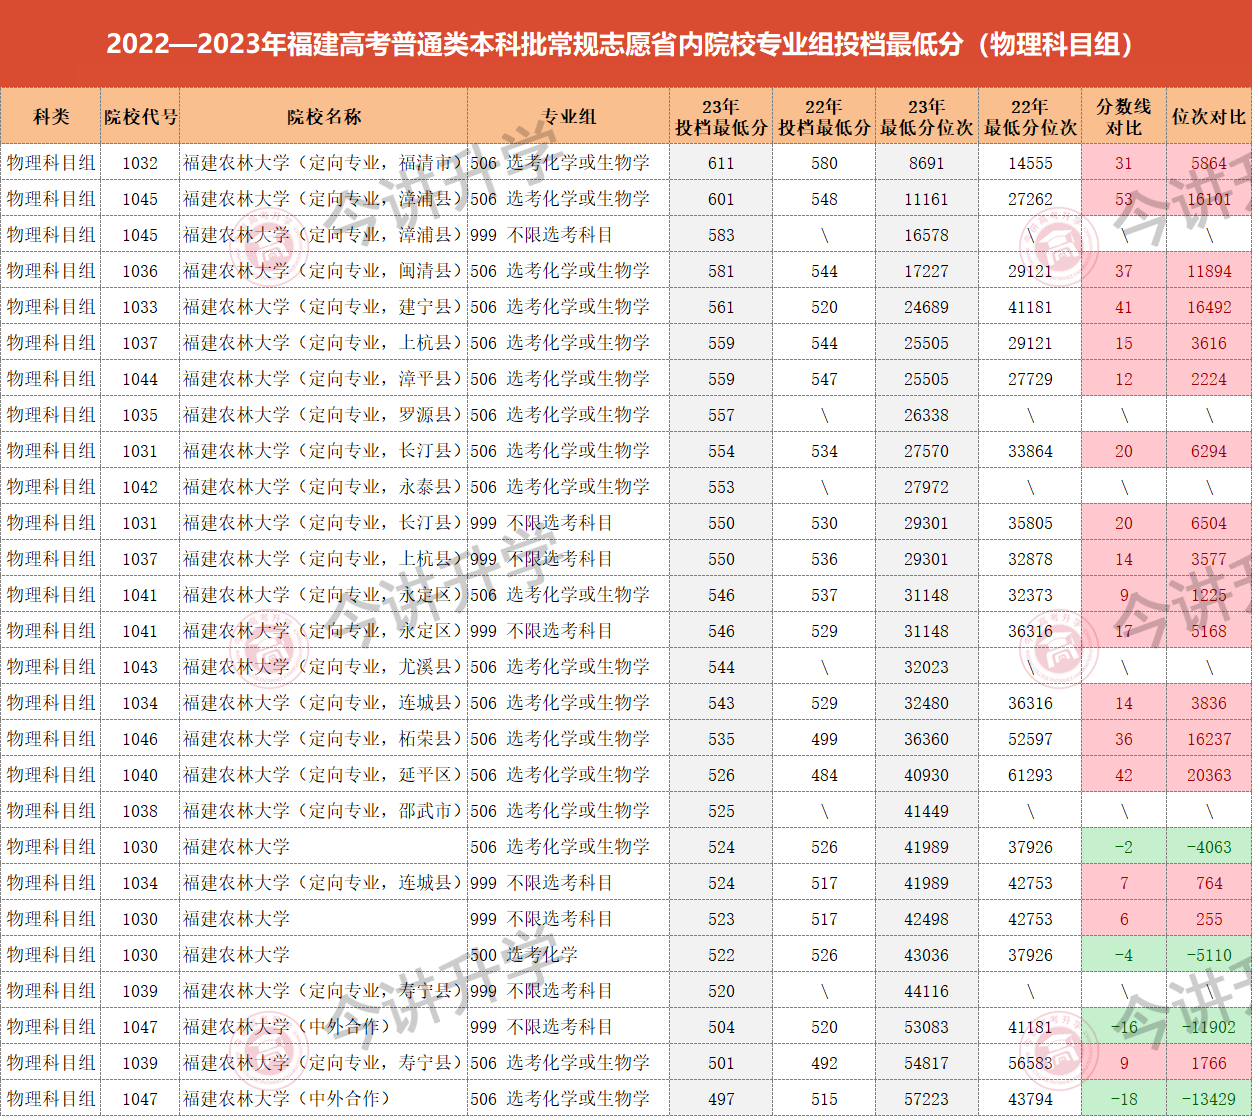Click the red title banner text
The height and width of the screenshot is (1116, 1252).
click(621, 44)
